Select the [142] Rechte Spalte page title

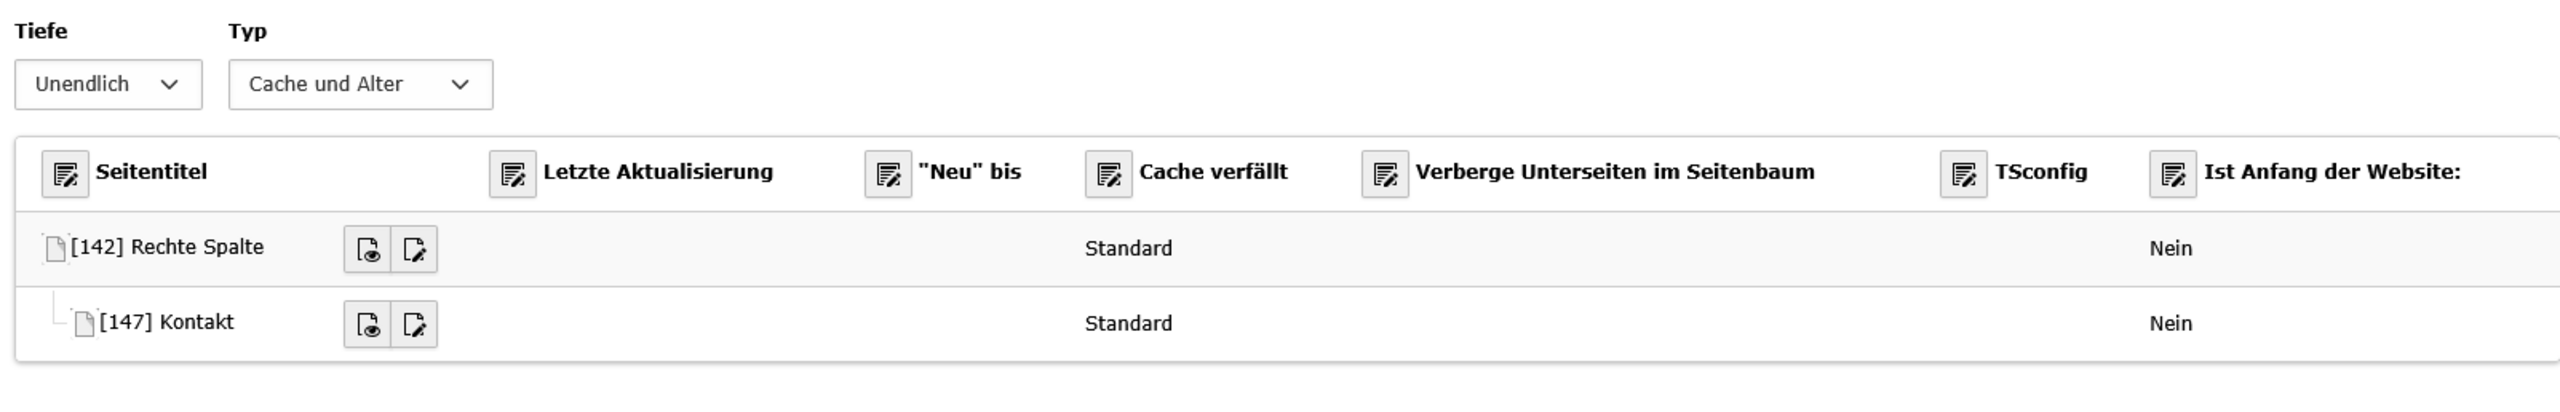click(167, 247)
